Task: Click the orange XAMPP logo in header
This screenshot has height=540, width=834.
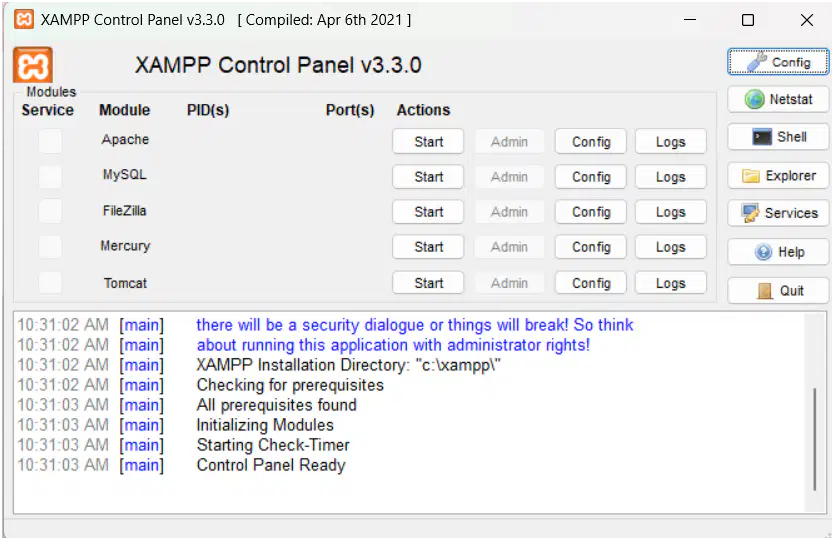Action: [33, 65]
